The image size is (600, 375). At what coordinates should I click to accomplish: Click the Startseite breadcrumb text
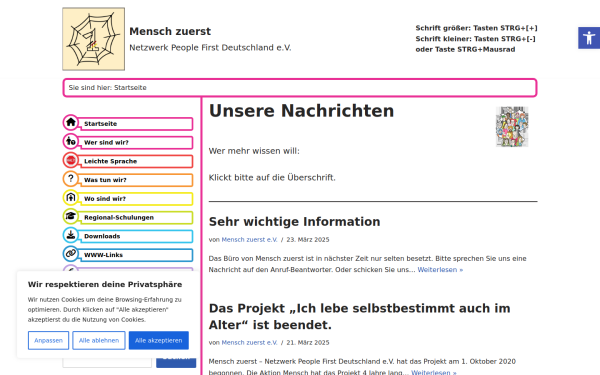point(130,88)
